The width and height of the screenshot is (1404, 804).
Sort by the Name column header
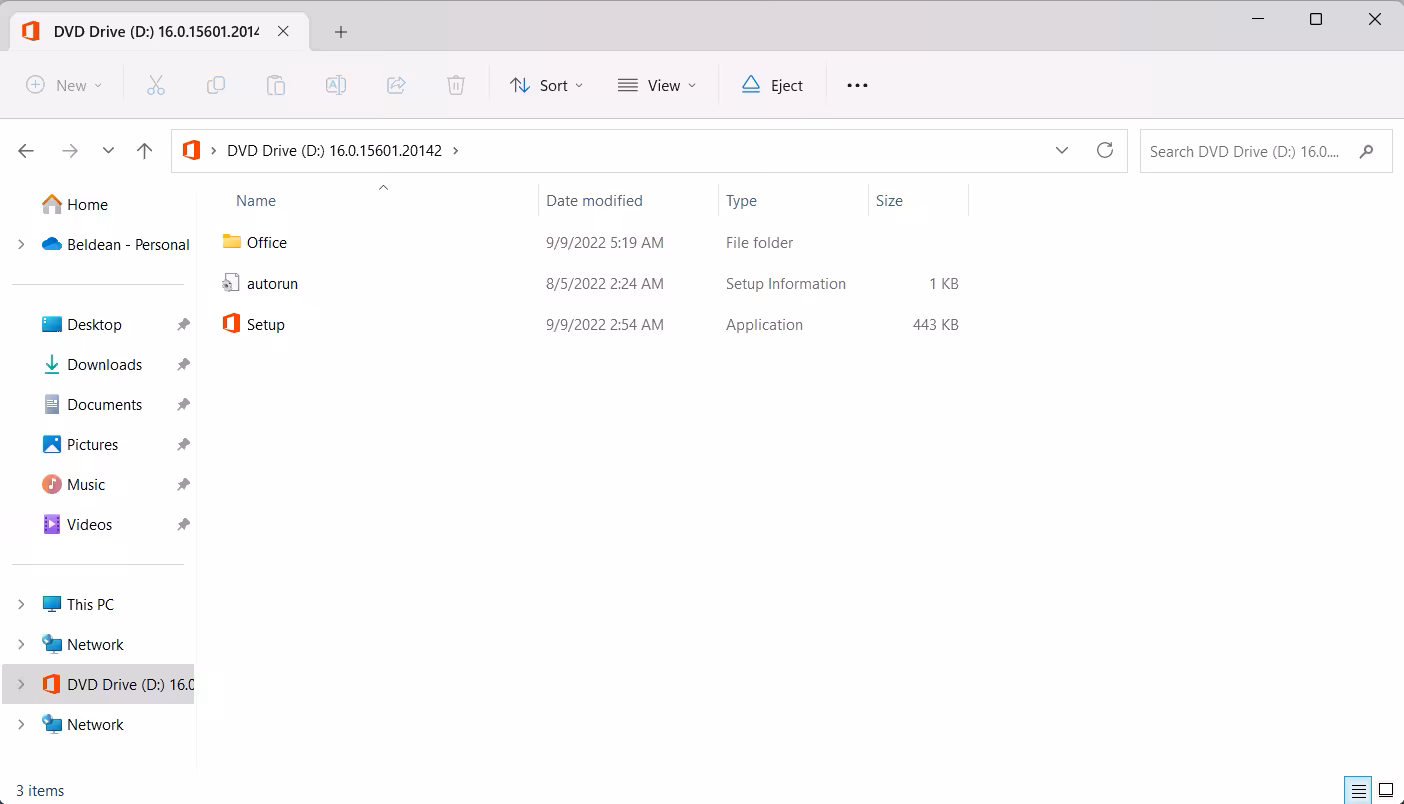[x=256, y=200]
